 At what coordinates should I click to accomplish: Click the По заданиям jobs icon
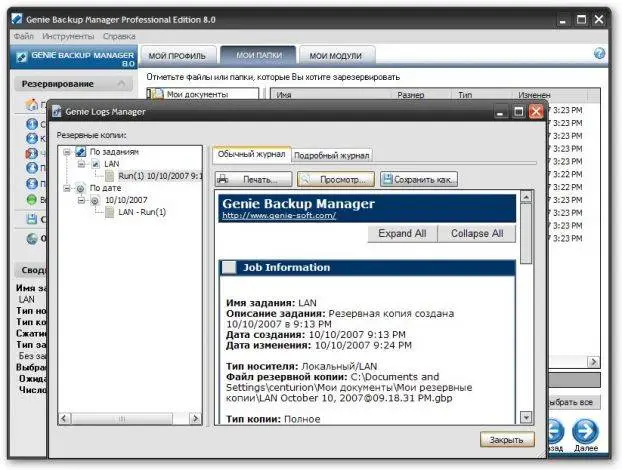click(x=81, y=152)
